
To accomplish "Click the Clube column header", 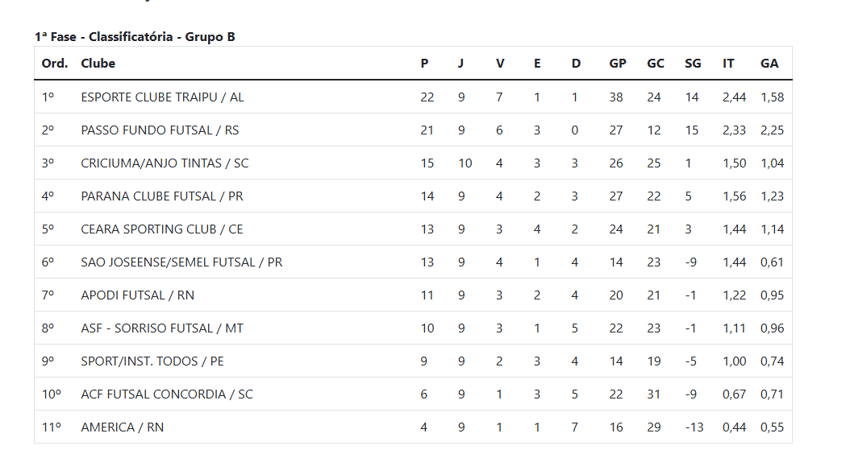I will click(x=98, y=63).
